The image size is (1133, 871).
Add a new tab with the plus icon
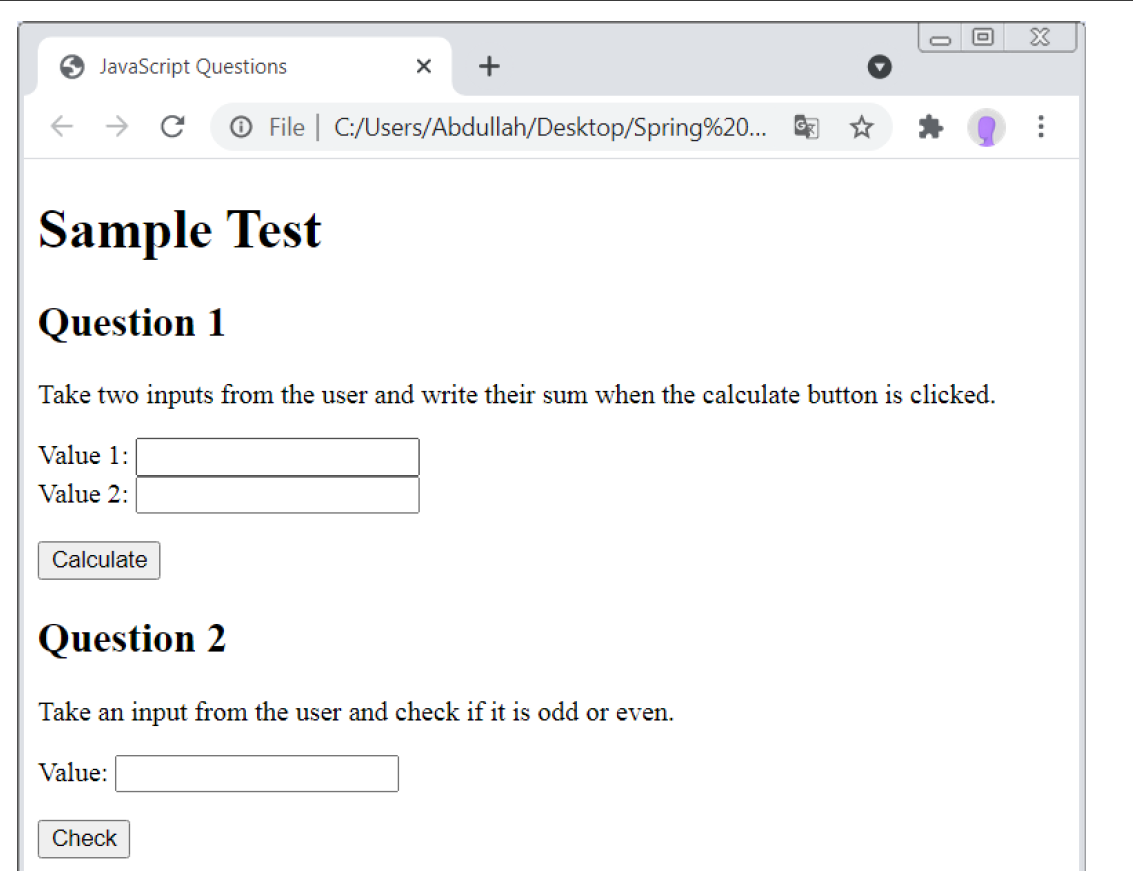[x=489, y=66]
